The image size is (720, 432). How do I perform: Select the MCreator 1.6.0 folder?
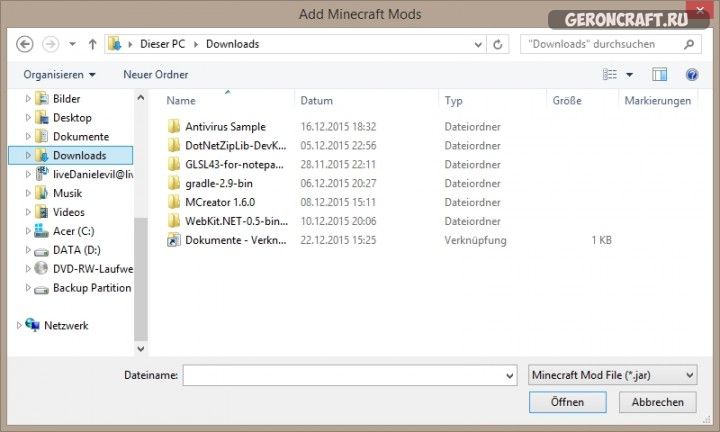pos(219,202)
